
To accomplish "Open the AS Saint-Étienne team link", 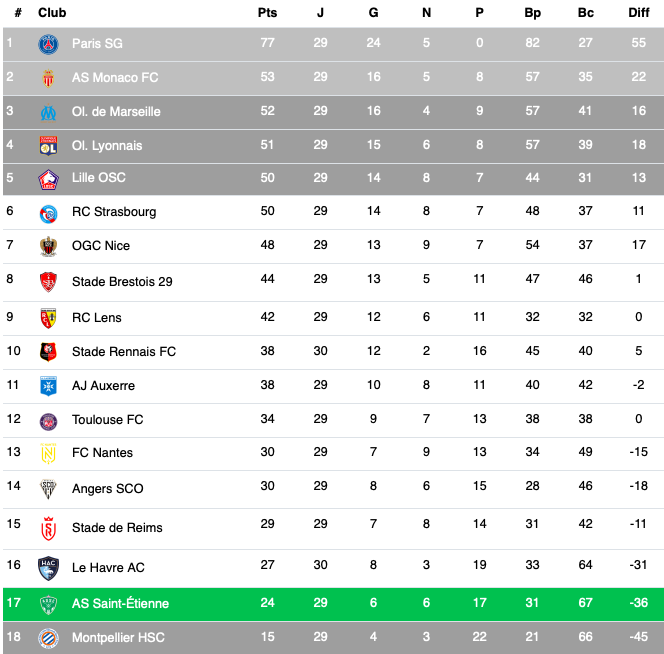I will point(120,604).
